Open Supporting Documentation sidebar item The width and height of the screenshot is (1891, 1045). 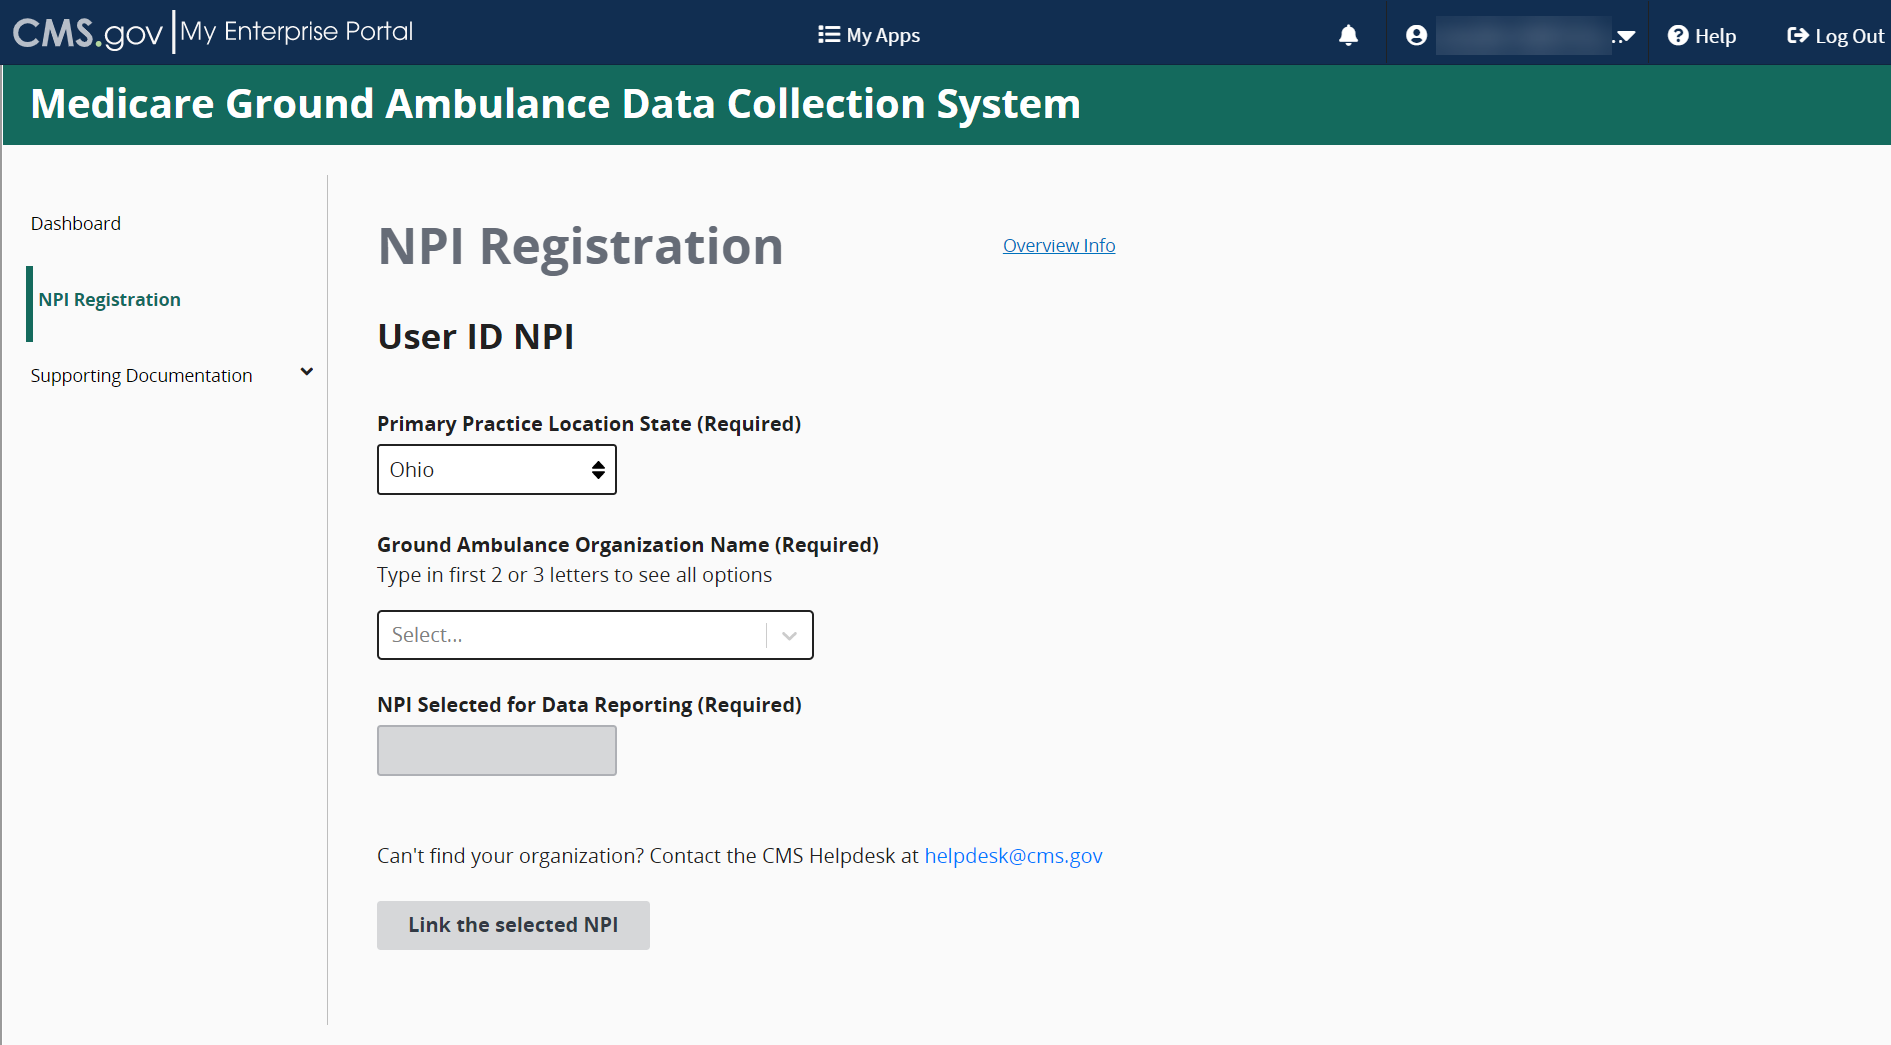pos(142,376)
